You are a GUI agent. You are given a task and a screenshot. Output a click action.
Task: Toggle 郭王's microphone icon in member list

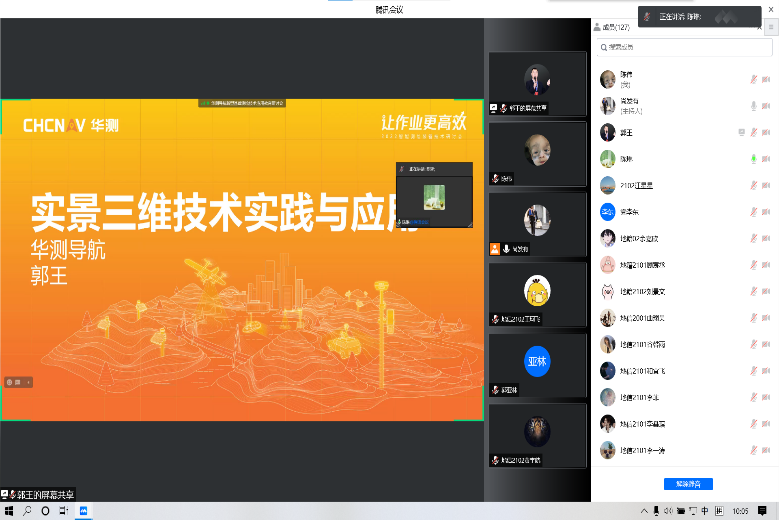[x=754, y=132]
